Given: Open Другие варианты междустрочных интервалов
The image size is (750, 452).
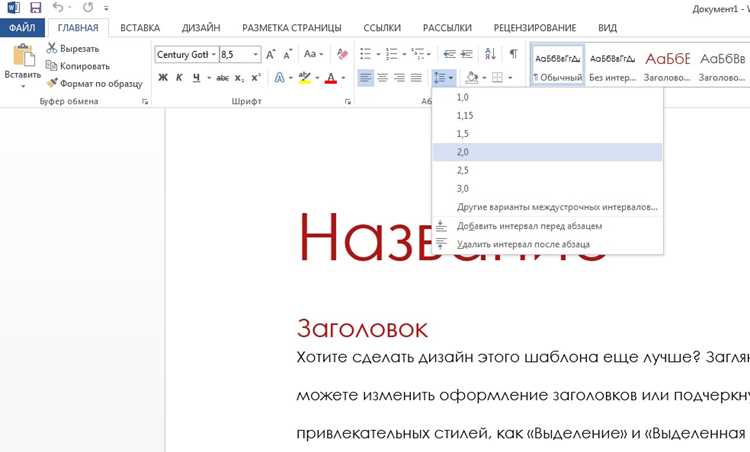Looking at the screenshot, I should coord(547,207).
